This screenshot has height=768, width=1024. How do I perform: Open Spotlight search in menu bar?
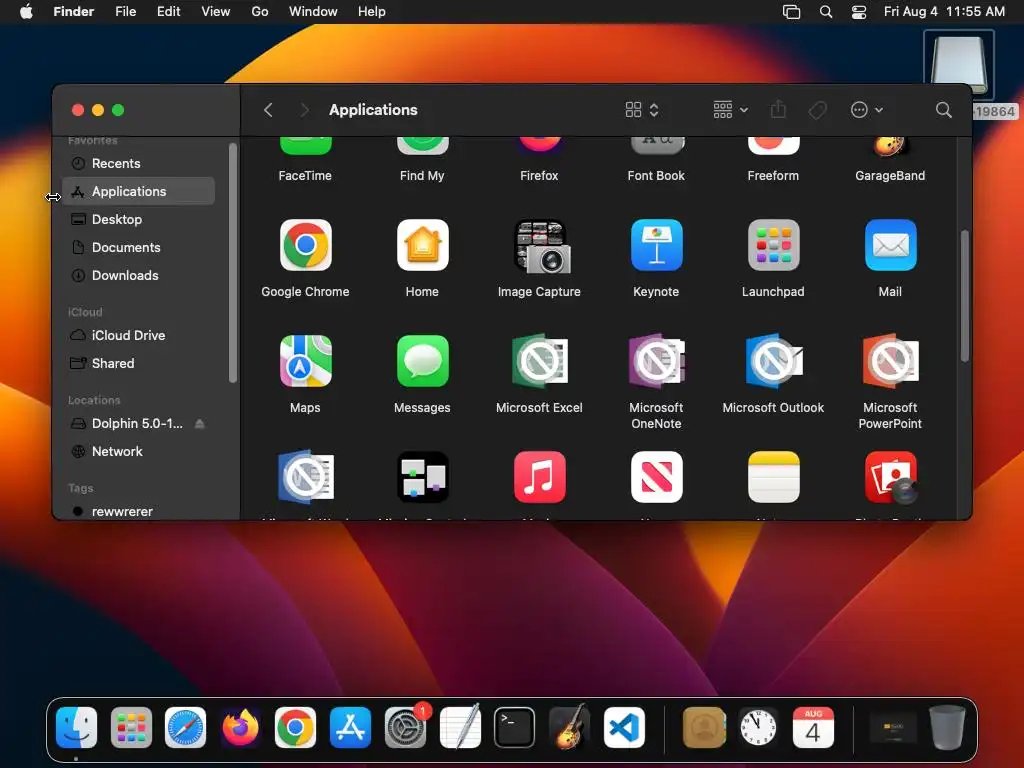click(x=825, y=12)
